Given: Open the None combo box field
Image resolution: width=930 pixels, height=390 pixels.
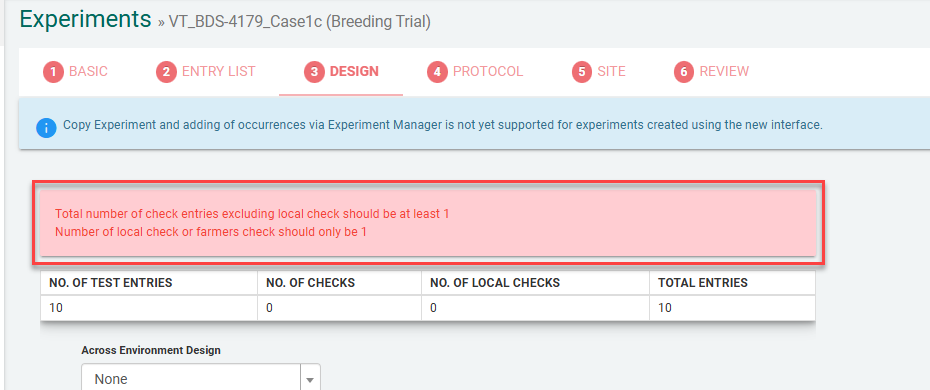Looking at the screenshot, I should click(x=200, y=378).
